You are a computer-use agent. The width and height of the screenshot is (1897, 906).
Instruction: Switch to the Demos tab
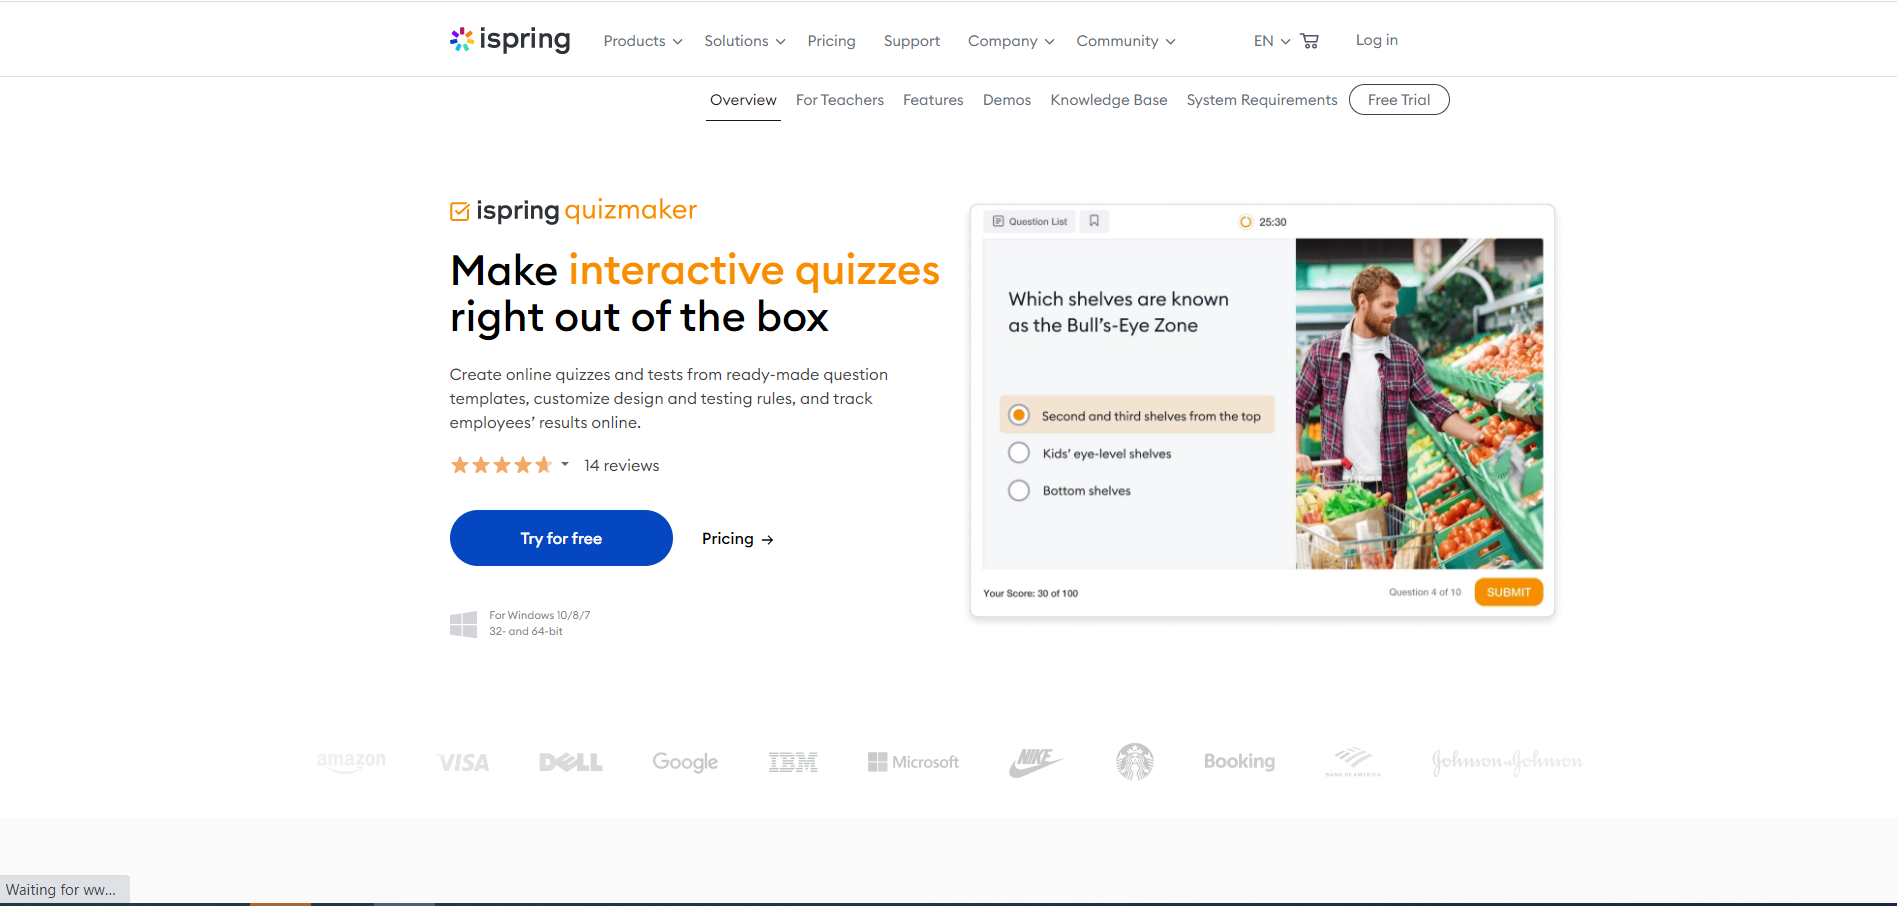[1007, 100]
